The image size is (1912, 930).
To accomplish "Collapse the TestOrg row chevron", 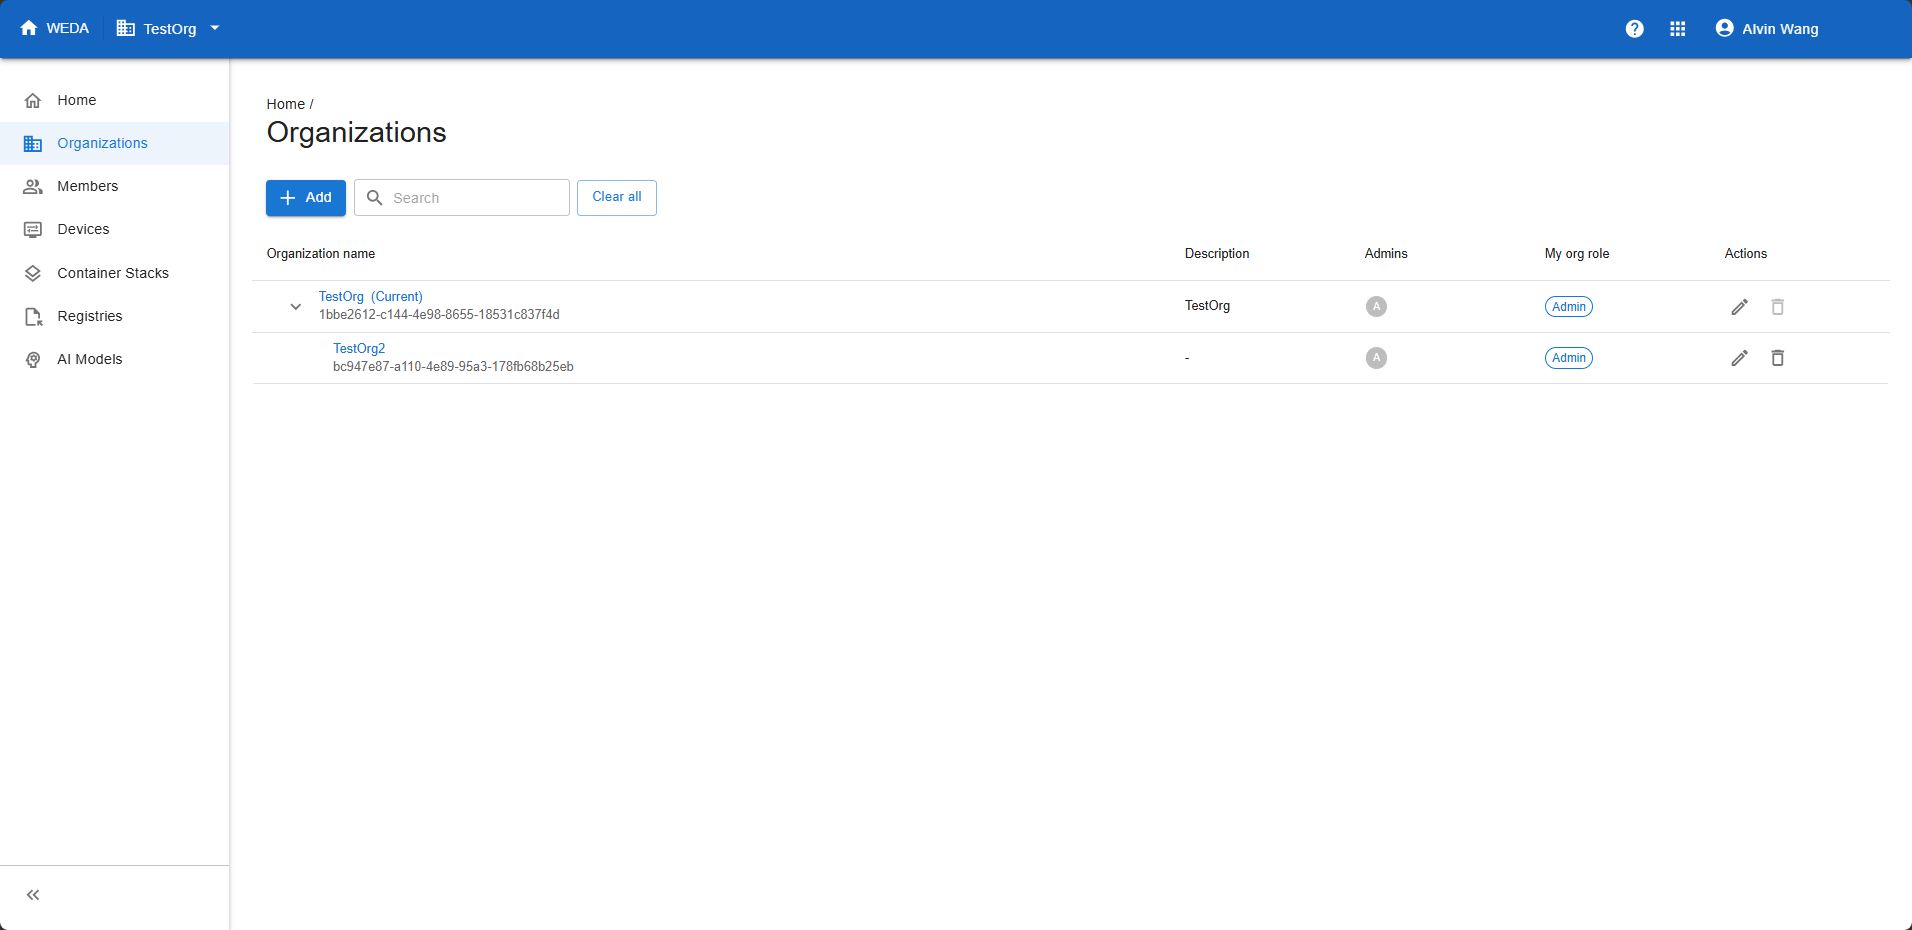I will 296,307.
